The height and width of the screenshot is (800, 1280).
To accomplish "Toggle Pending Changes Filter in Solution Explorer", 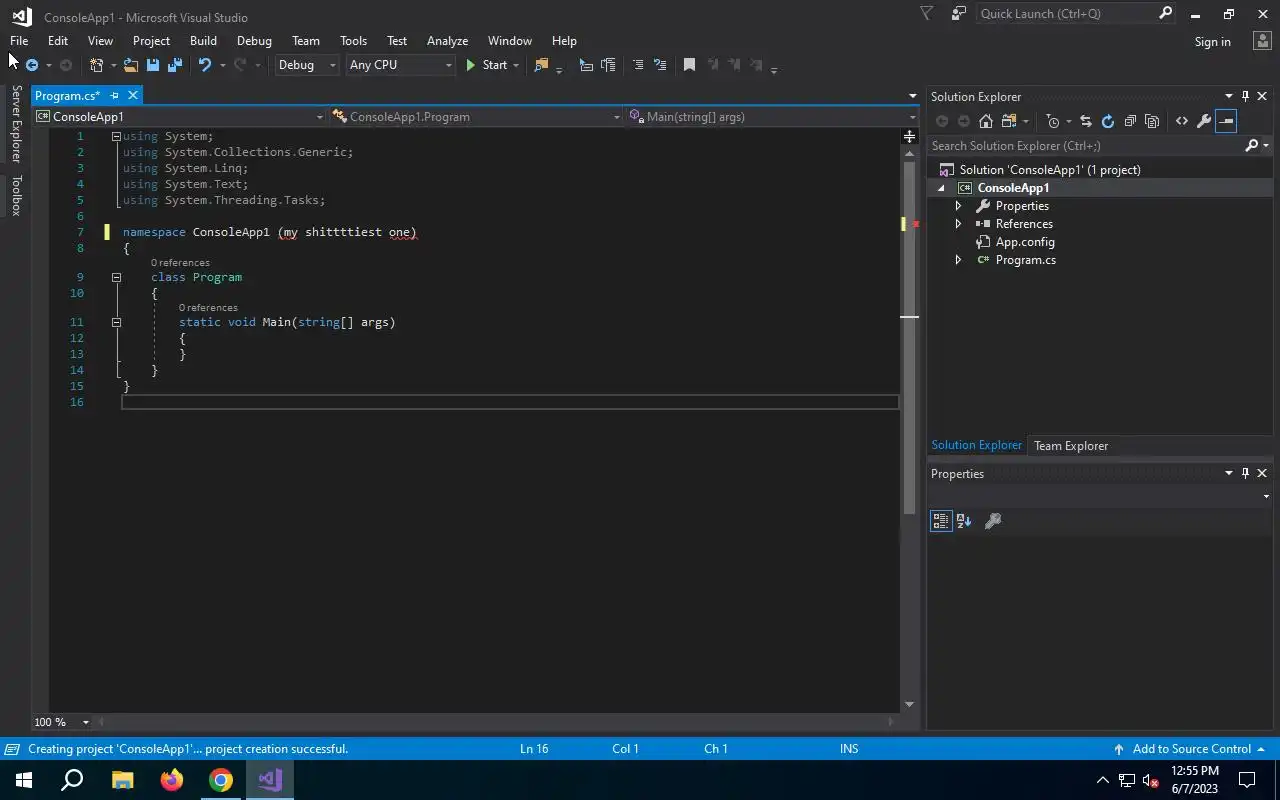I will point(1052,121).
